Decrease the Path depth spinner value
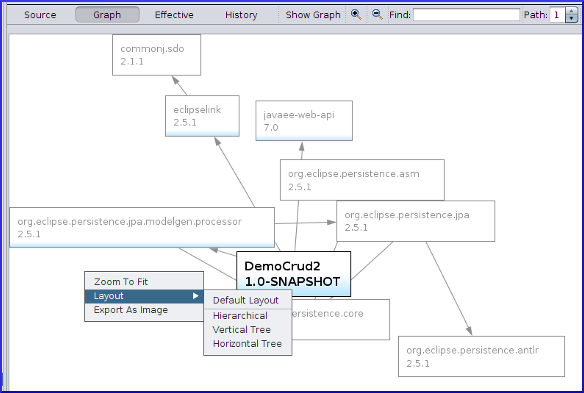Viewport: 584px width, 393px height. [571, 19]
